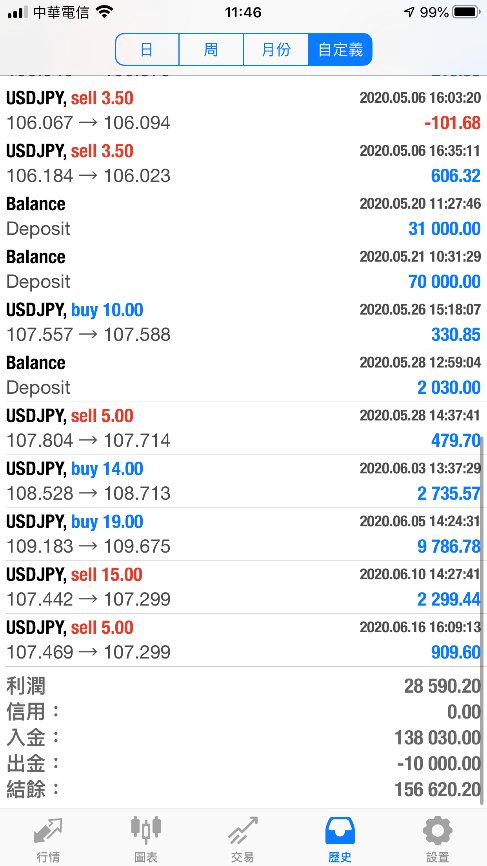Open the USDJPY buy 14.00 trade entry

pyautogui.click(x=244, y=481)
